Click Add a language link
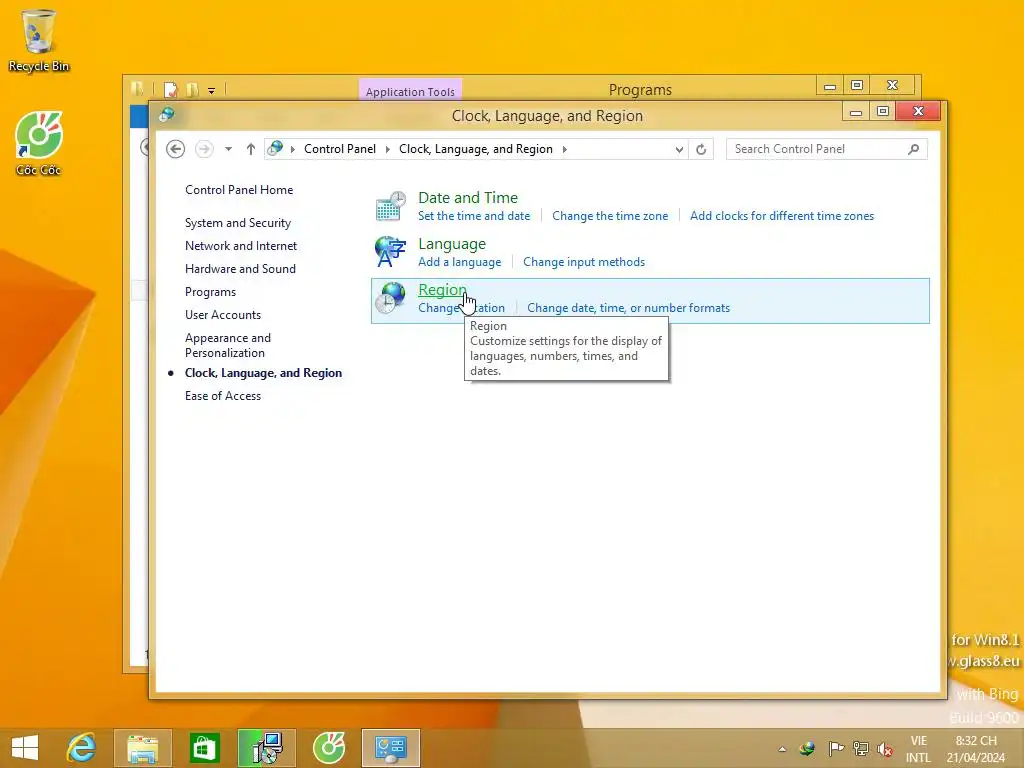 [x=460, y=262]
